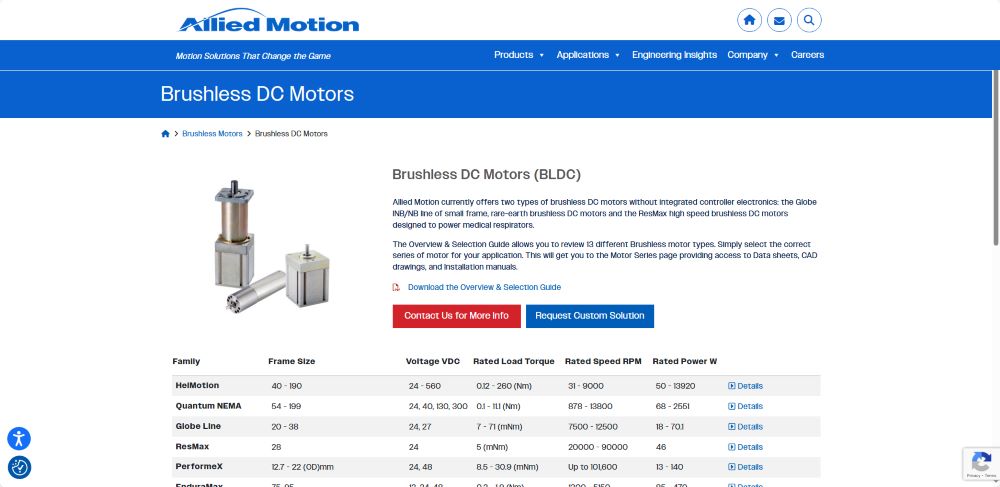Viewport: 1000px width, 487px height.
Task: Click the Rated Power W column header
Action: (685, 361)
